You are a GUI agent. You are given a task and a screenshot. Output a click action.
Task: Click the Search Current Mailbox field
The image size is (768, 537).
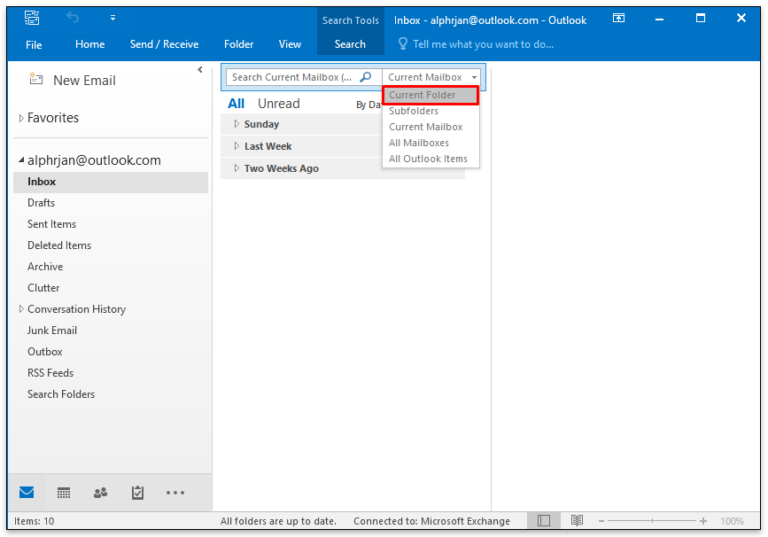point(292,77)
